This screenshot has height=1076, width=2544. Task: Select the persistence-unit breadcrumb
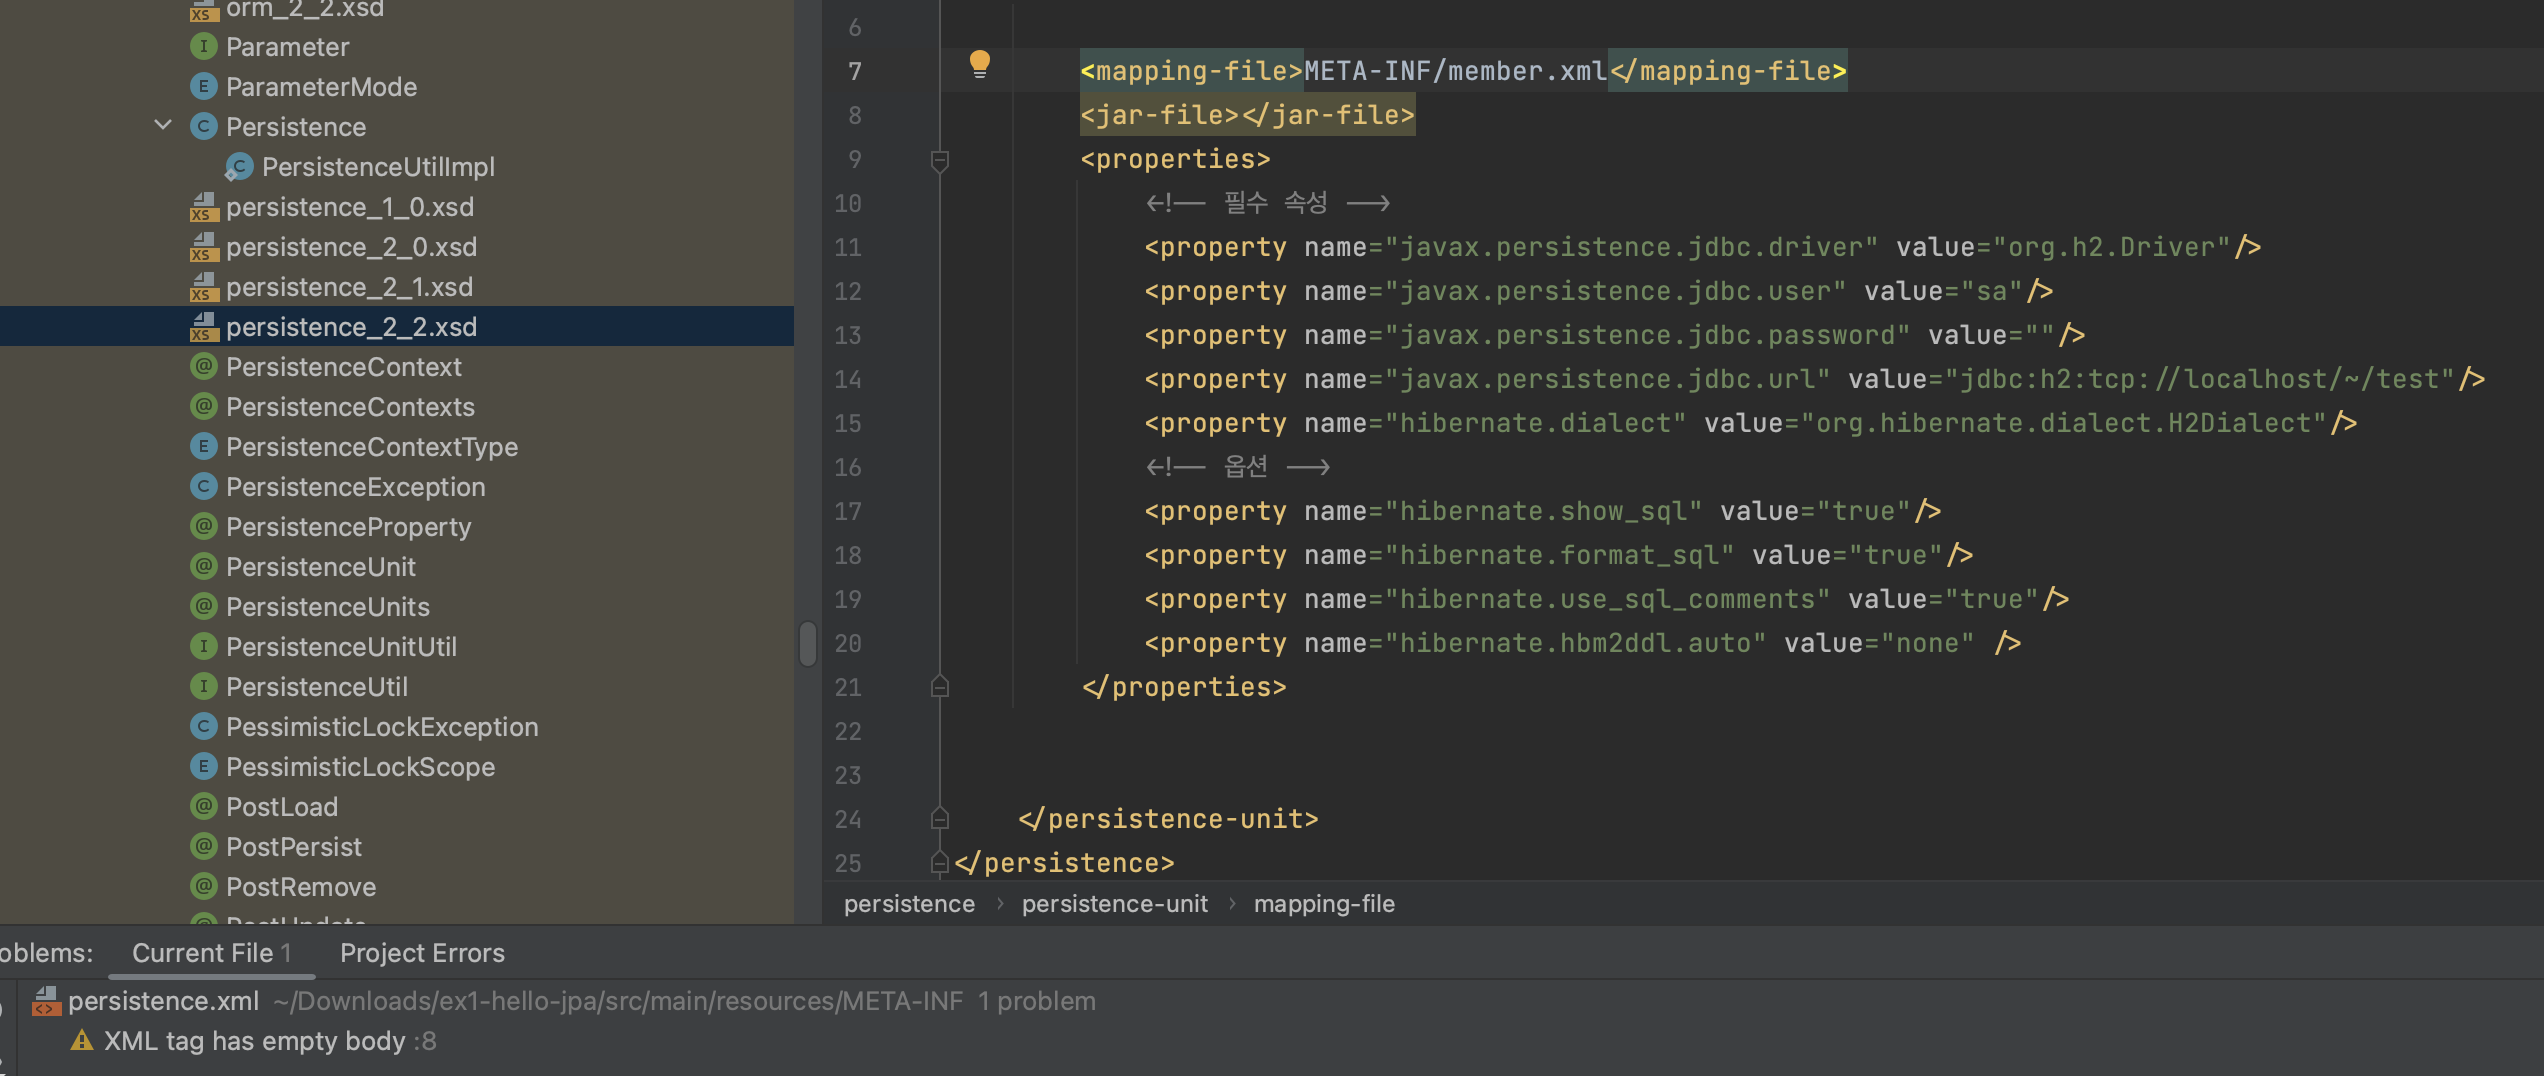point(1114,904)
